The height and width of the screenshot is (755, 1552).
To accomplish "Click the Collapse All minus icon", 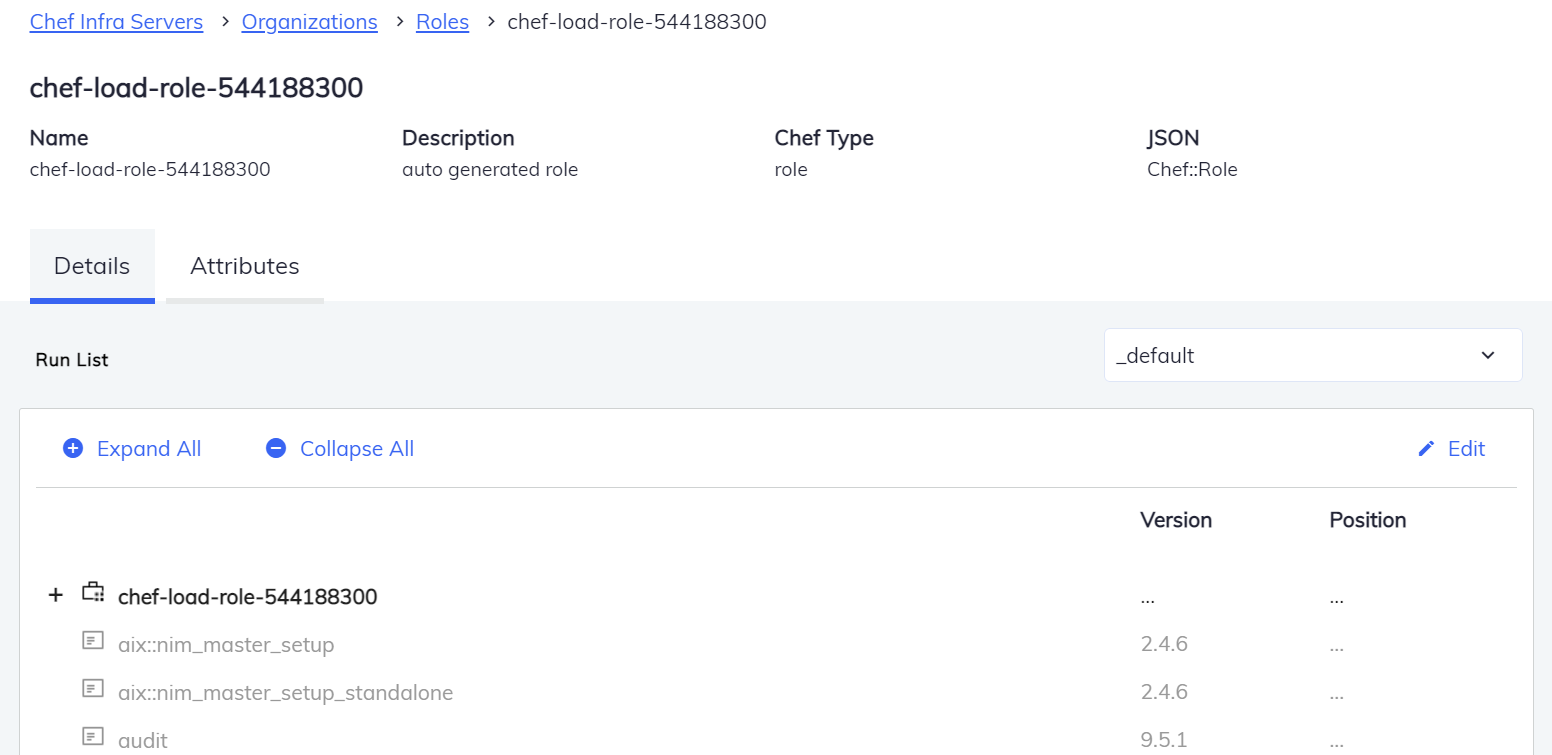I will (276, 449).
